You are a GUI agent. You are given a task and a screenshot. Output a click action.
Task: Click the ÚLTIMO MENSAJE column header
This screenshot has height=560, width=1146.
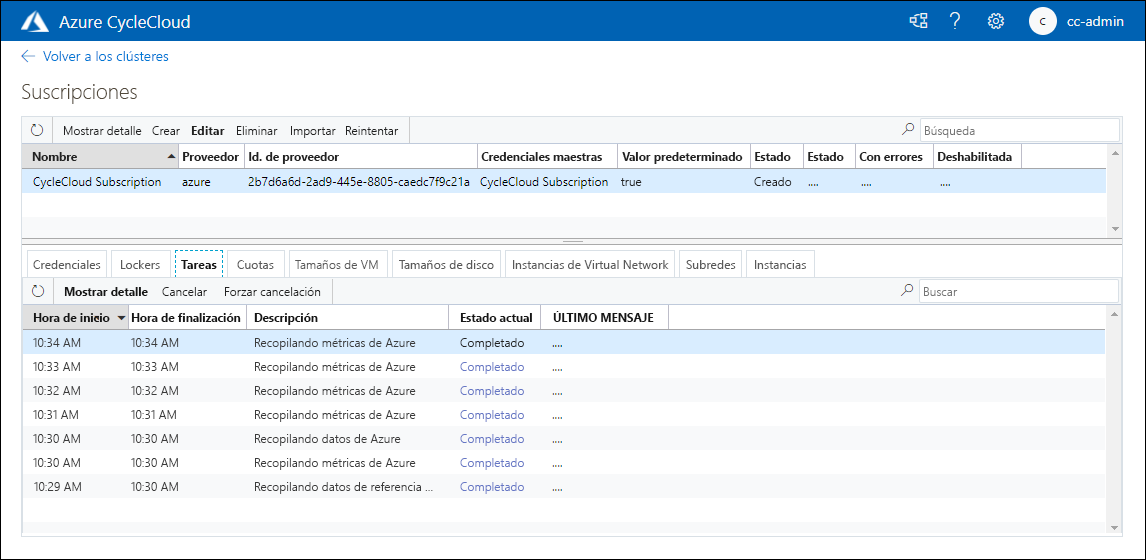pyautogui.click(x=604, y=318)
